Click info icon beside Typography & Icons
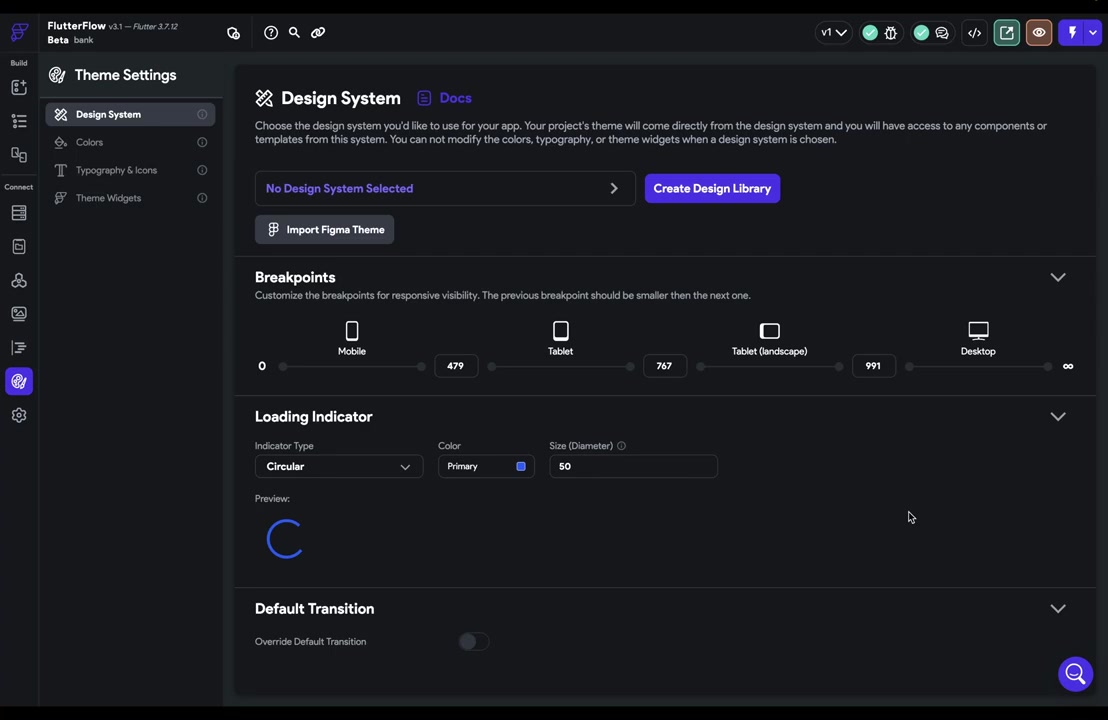The image size is (1108, 720). point(202,170)
